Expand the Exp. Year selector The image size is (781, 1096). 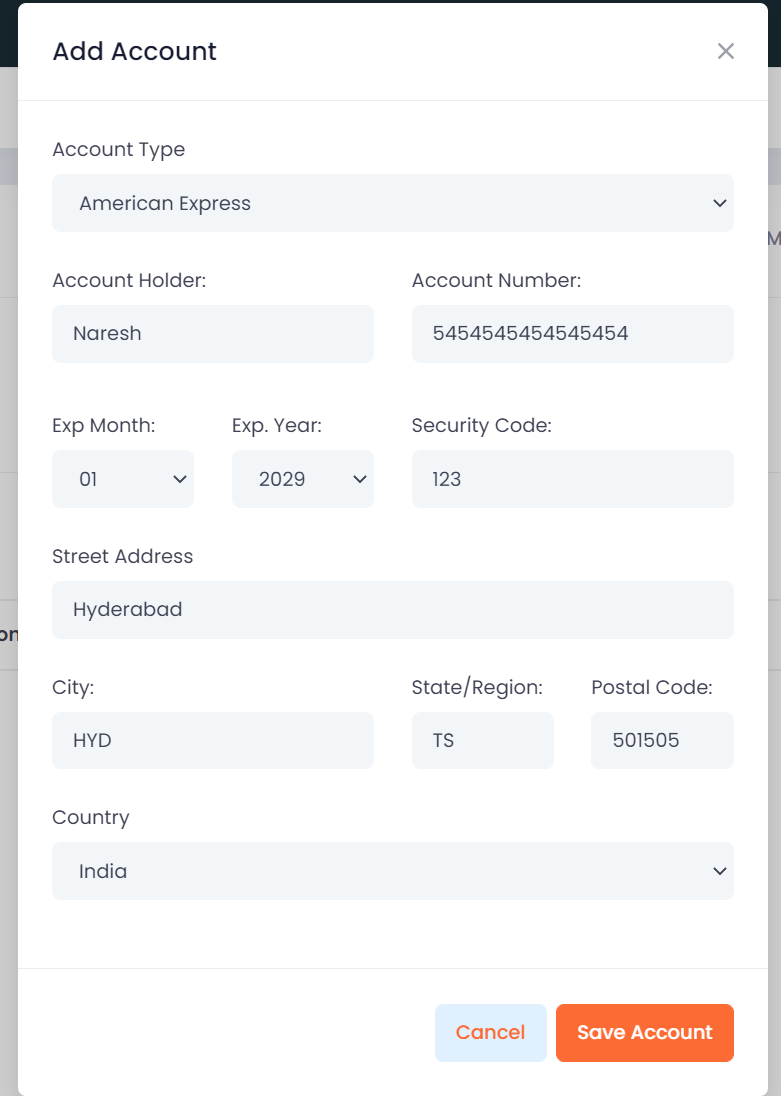click(303, 479)
